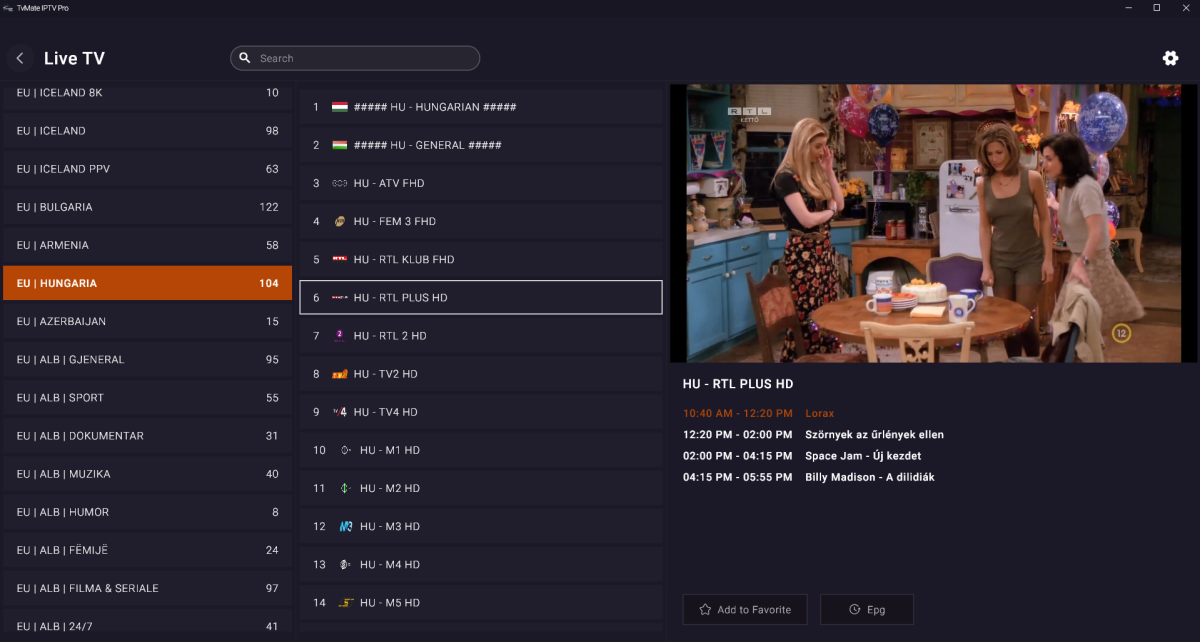This screenshot has width=1200, height=642.
Task: Open the Epg button
Action: point(866,609)
